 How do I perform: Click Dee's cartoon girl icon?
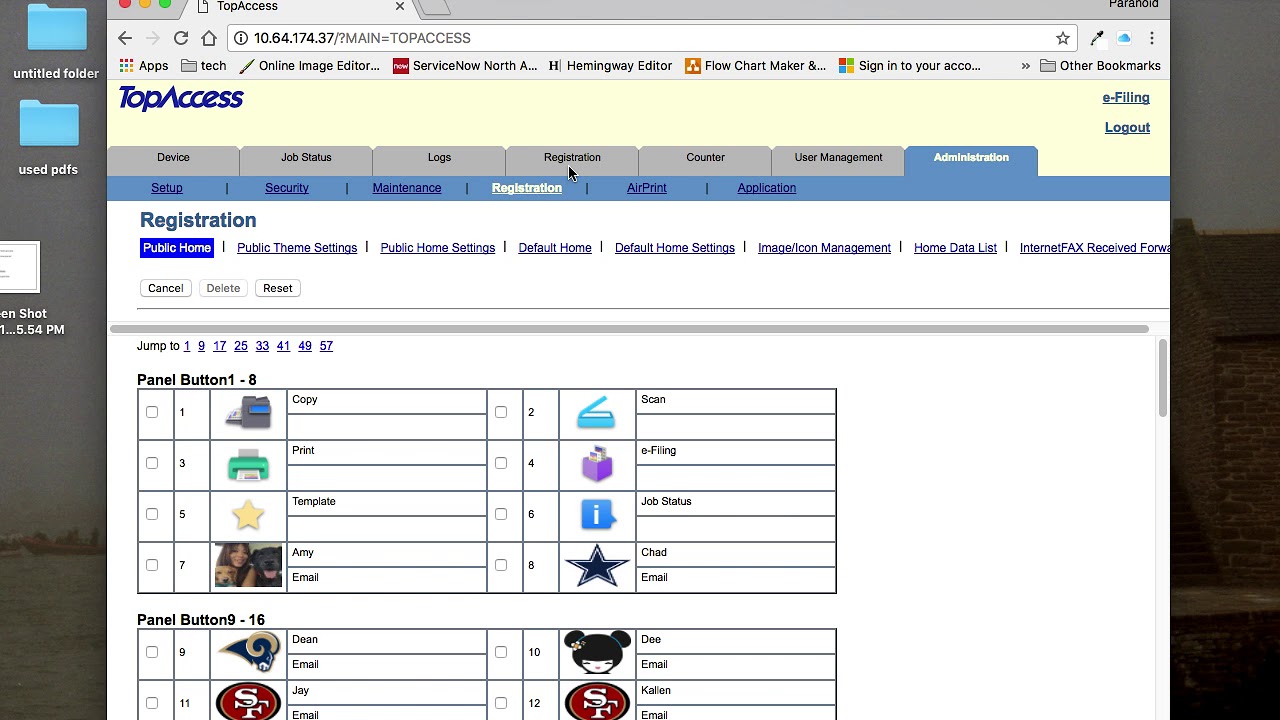pos(597,652)
